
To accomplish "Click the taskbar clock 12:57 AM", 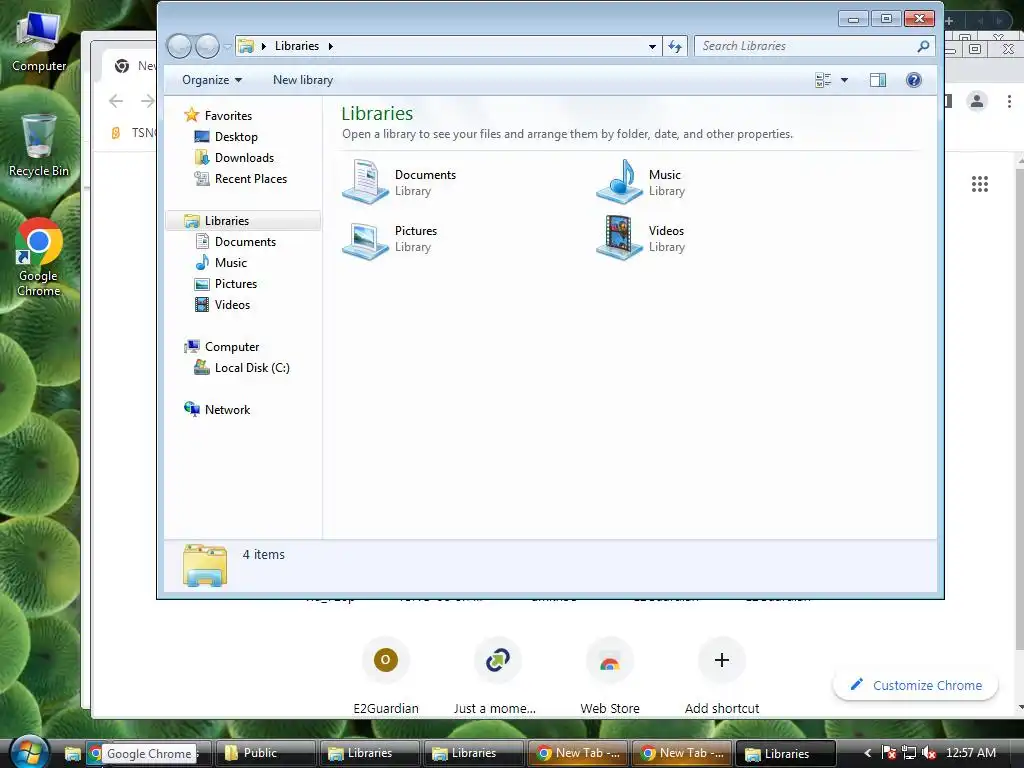I will point(970,753).
